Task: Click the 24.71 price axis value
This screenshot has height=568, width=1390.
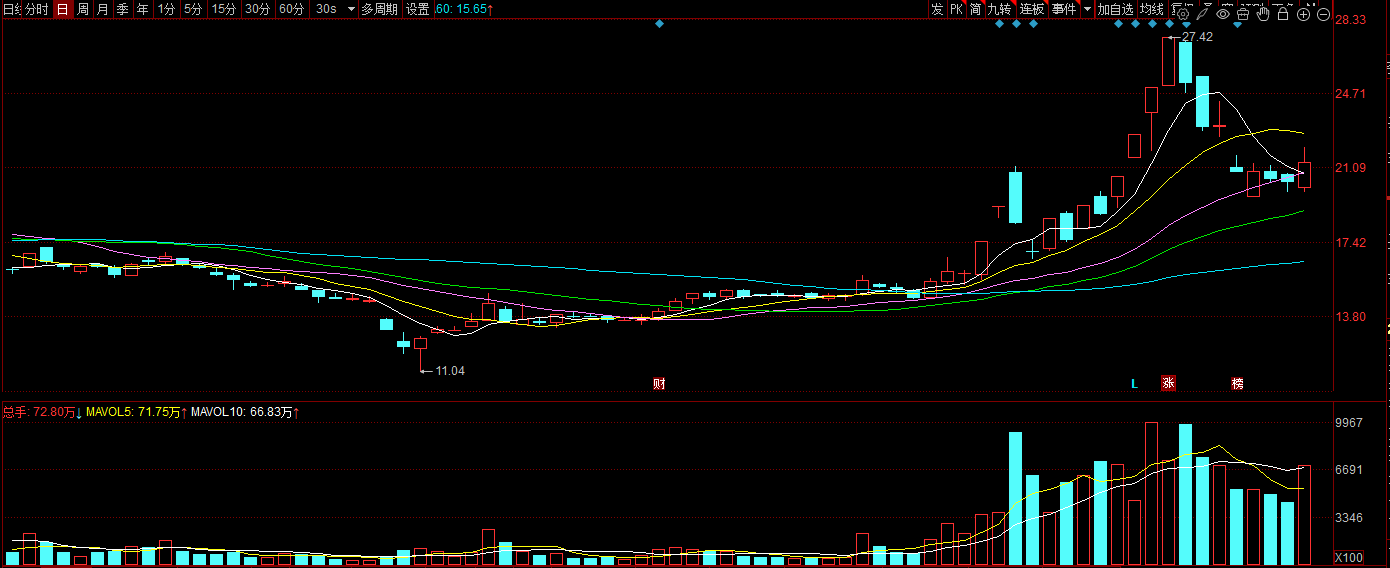Action: pyautogui.click(x=1351, y=94)
